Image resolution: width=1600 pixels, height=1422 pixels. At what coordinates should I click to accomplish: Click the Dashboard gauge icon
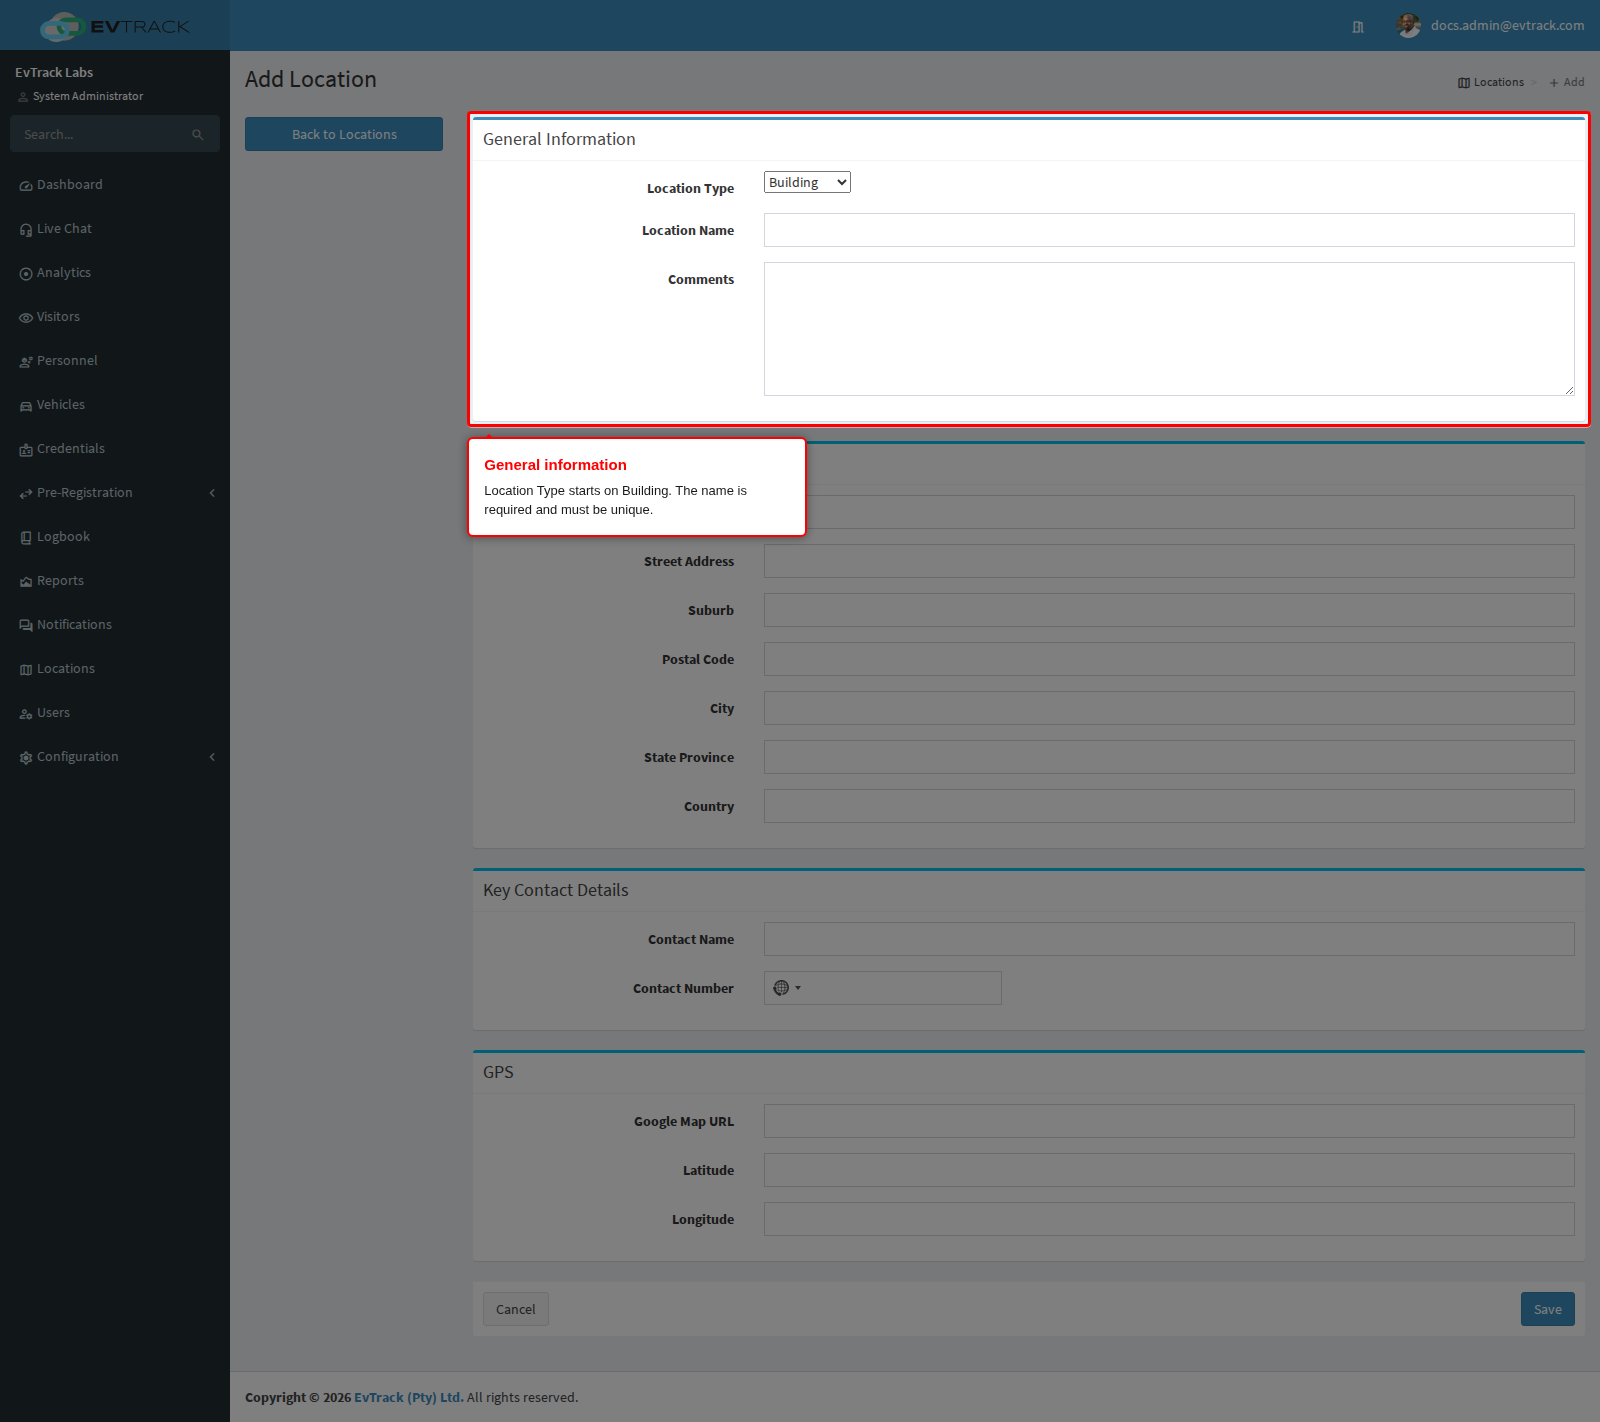pos(26,186)
